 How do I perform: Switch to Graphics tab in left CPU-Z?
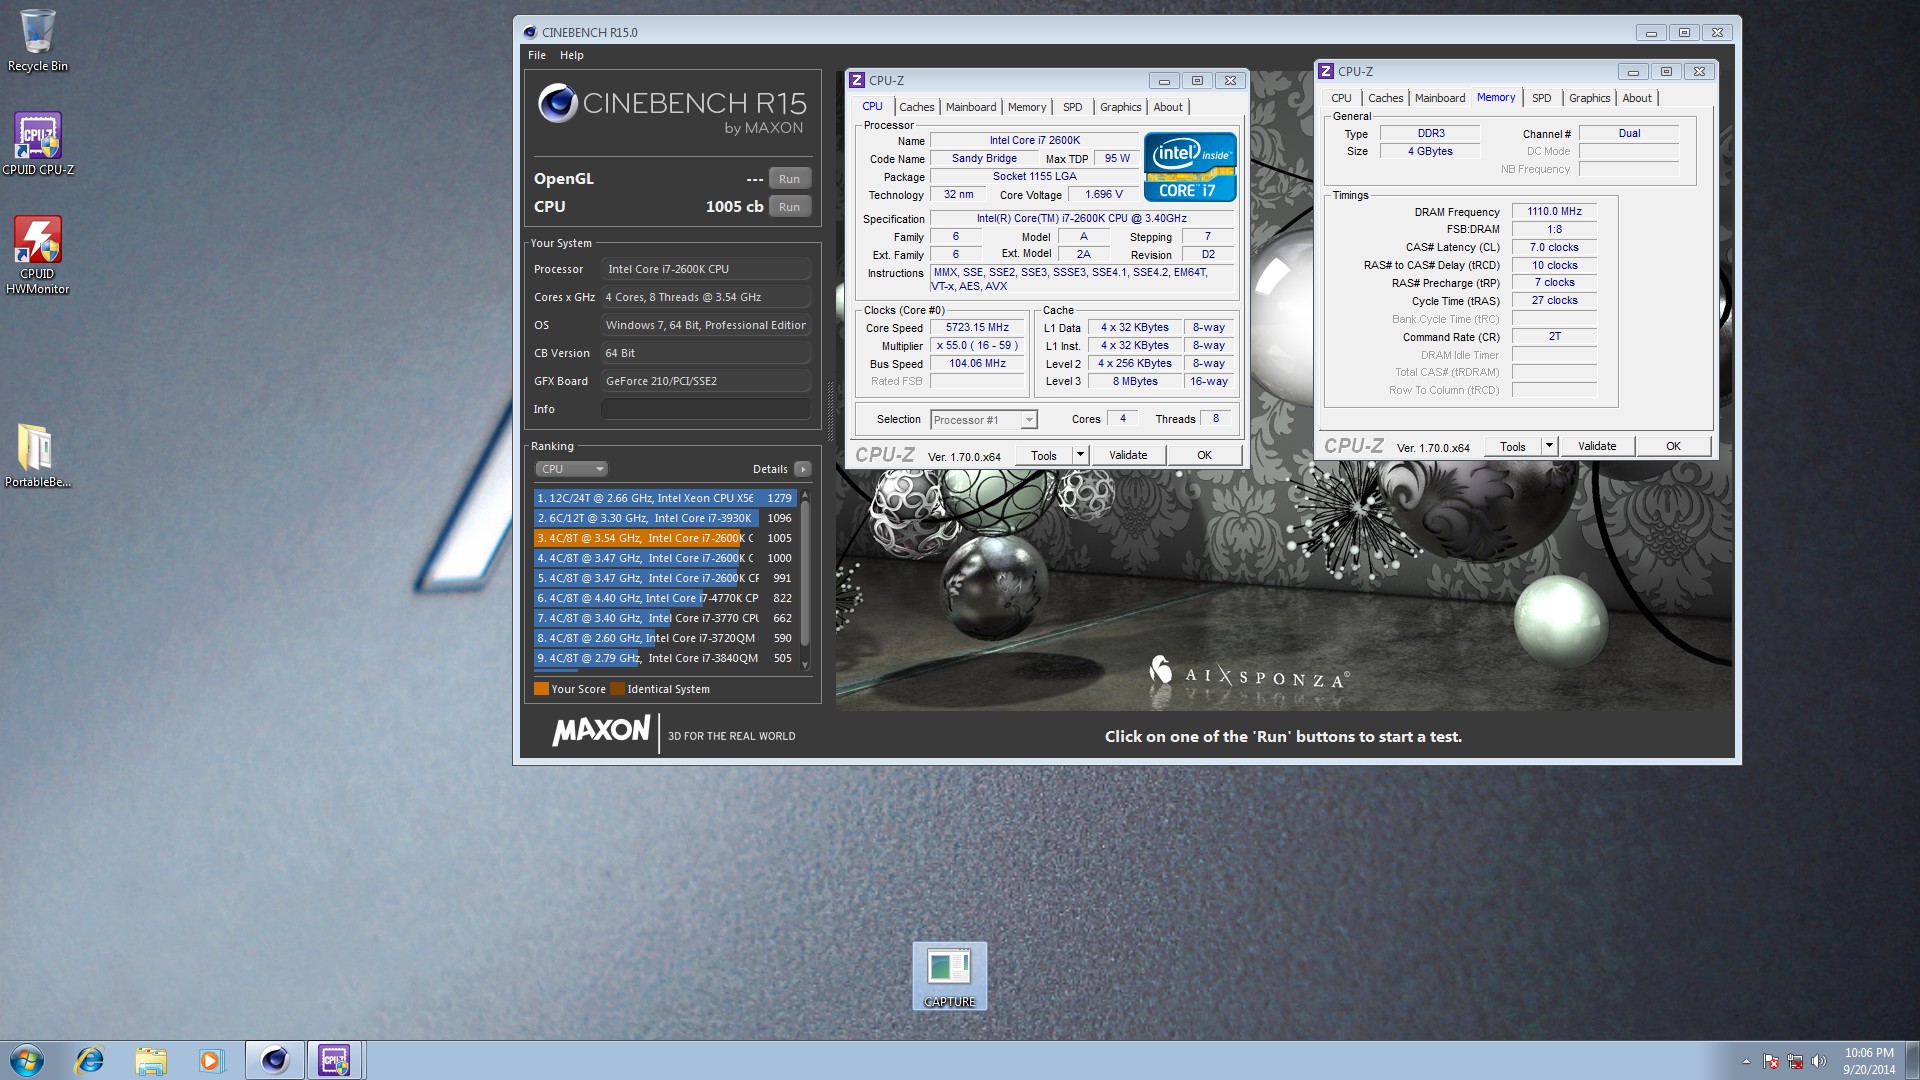[1120, 107]
